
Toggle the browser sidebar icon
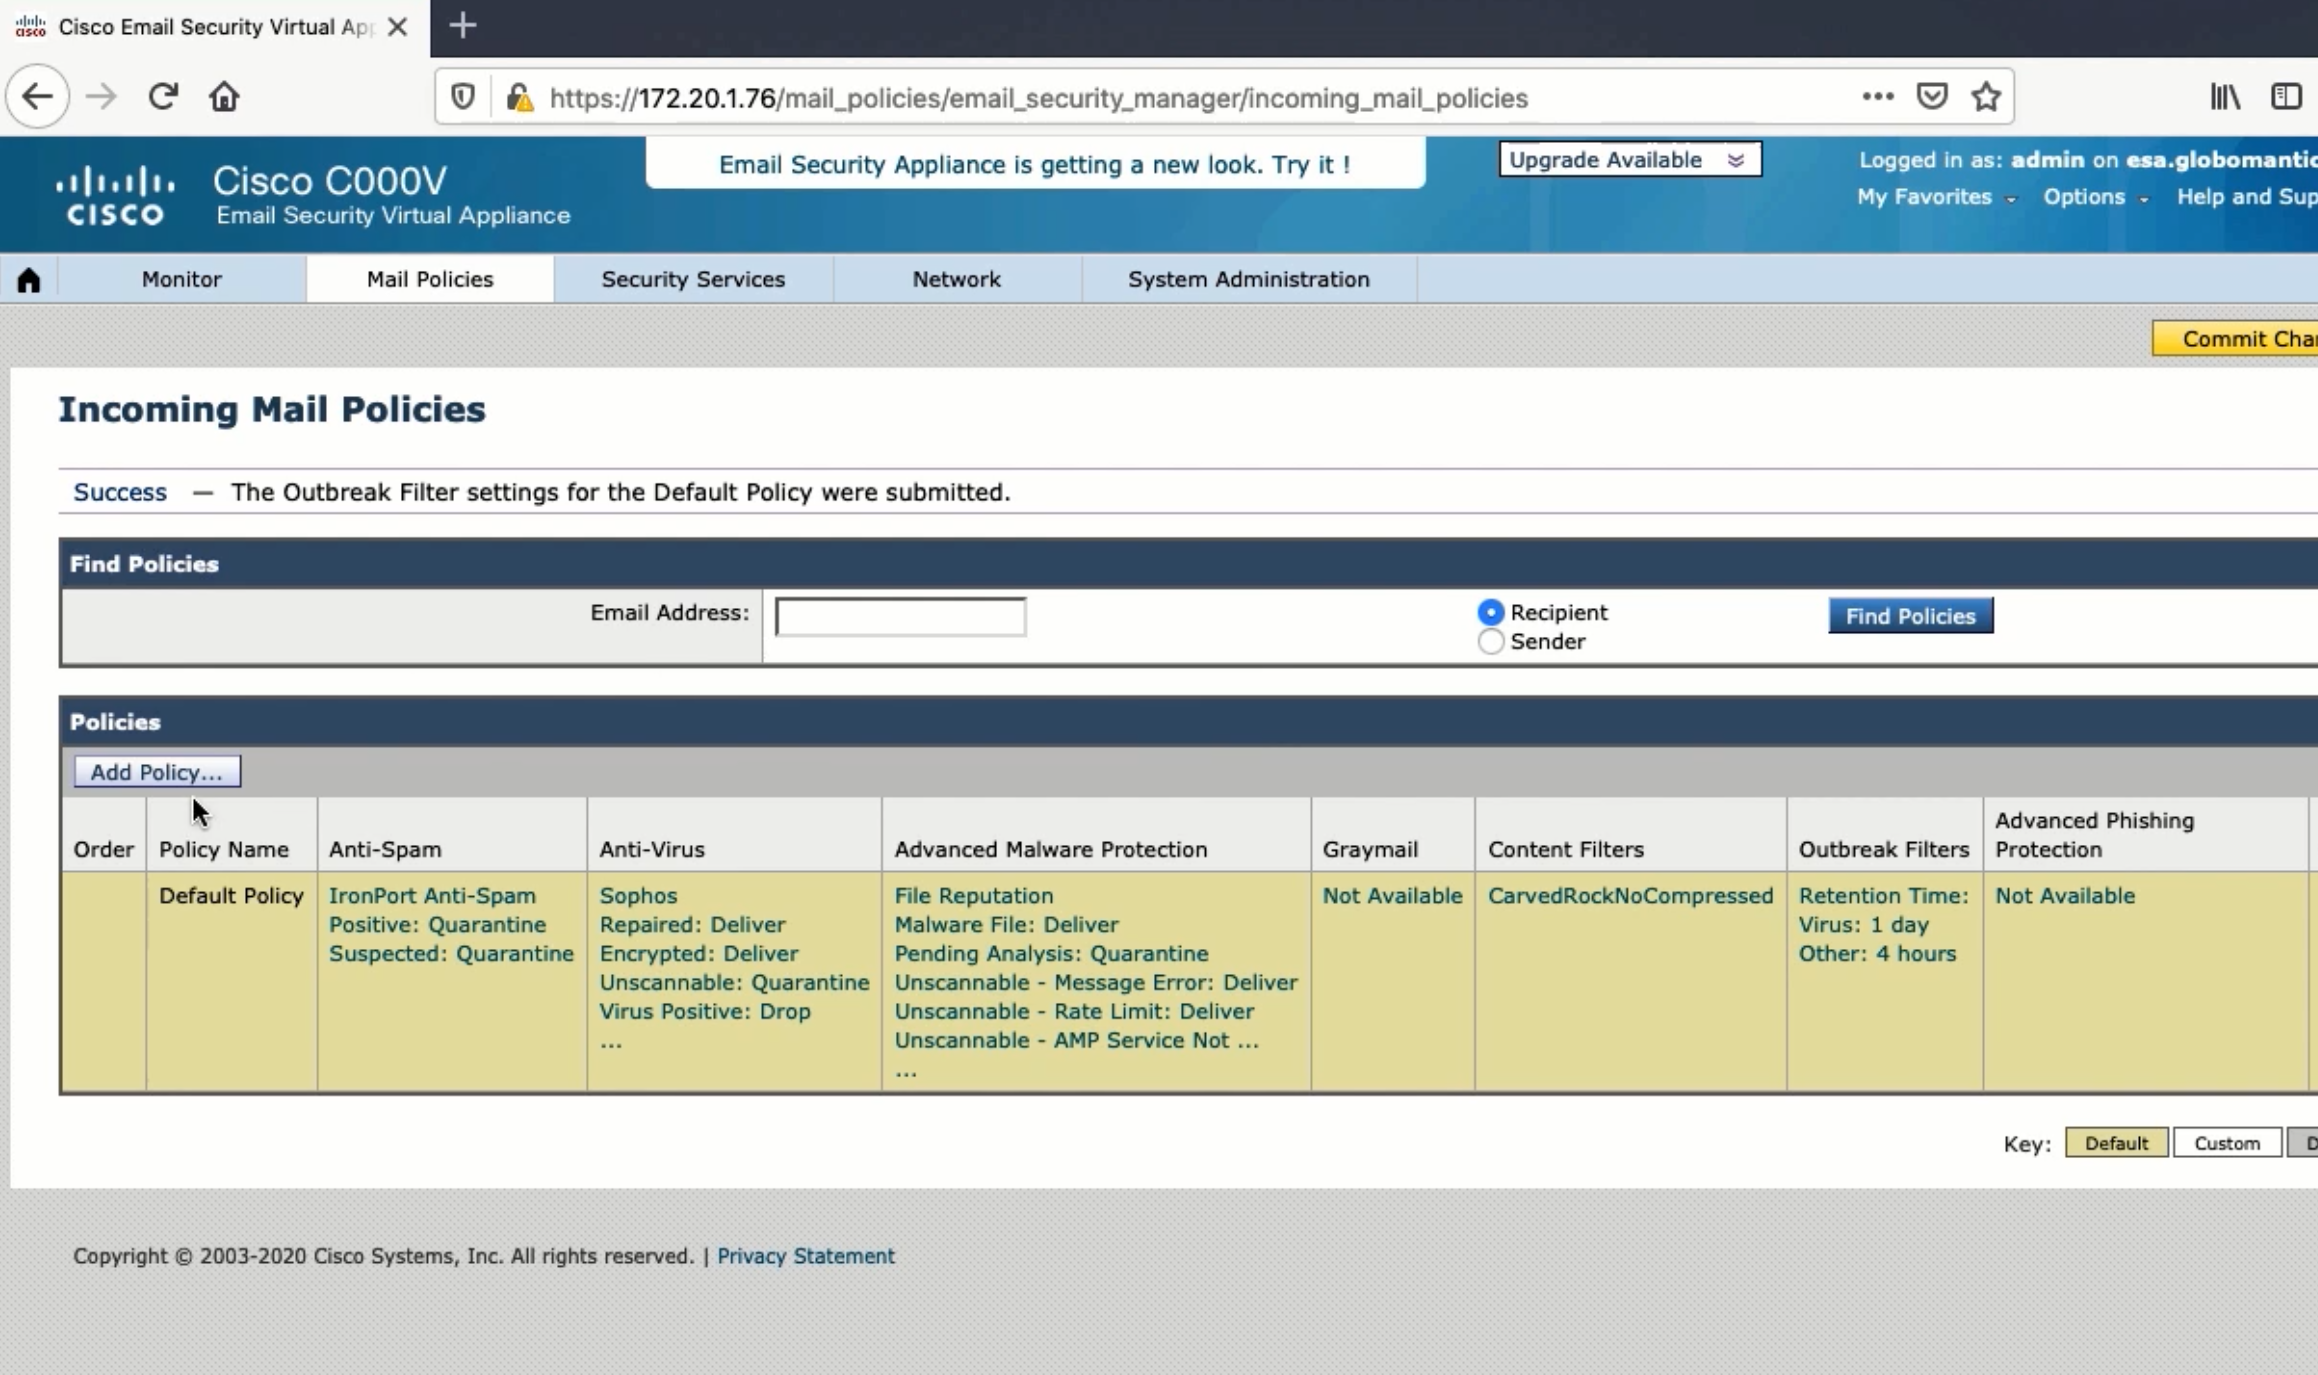point(2286,97)
